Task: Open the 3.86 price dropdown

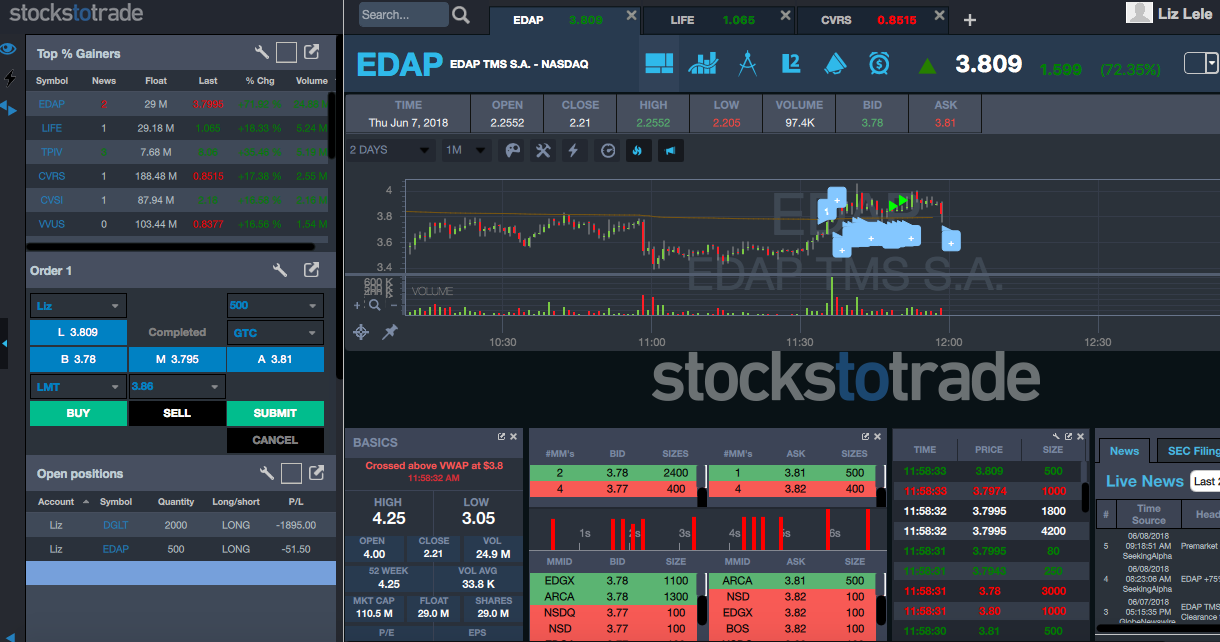Action: [x=177, y=386]
